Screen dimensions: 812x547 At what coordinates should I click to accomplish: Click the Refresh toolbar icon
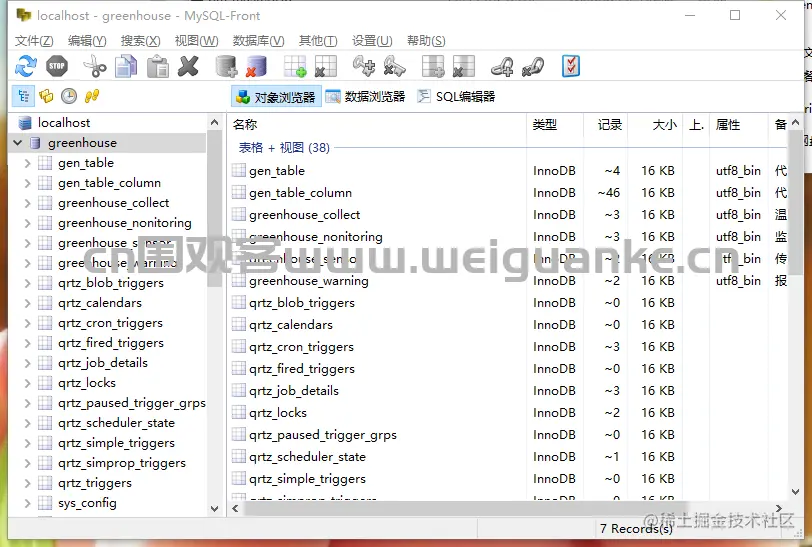[25, 66]
